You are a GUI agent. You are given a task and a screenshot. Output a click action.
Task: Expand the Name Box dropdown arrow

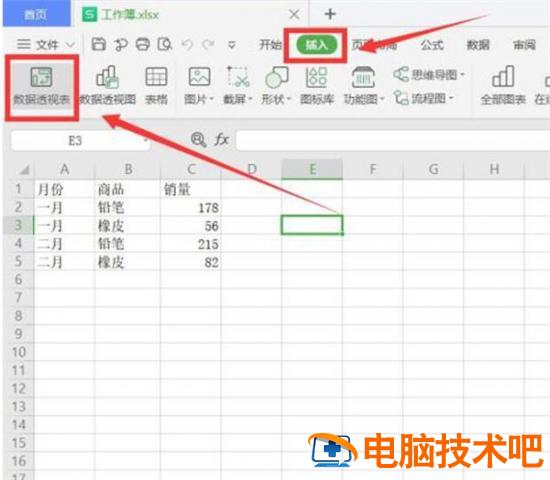(145, 140)
